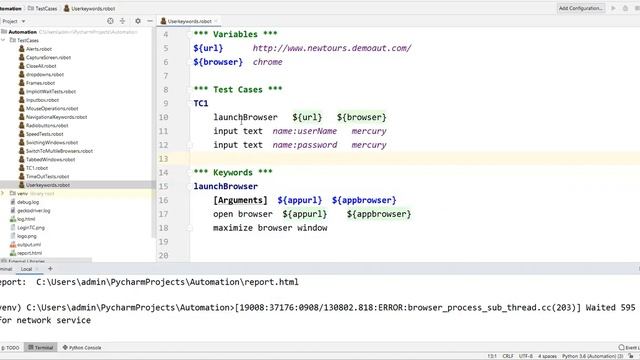Viewport: 640px width, 360px height.
Task: Click TestCases breadcrumb in navigation bar
Action: [x=42, y=8]
